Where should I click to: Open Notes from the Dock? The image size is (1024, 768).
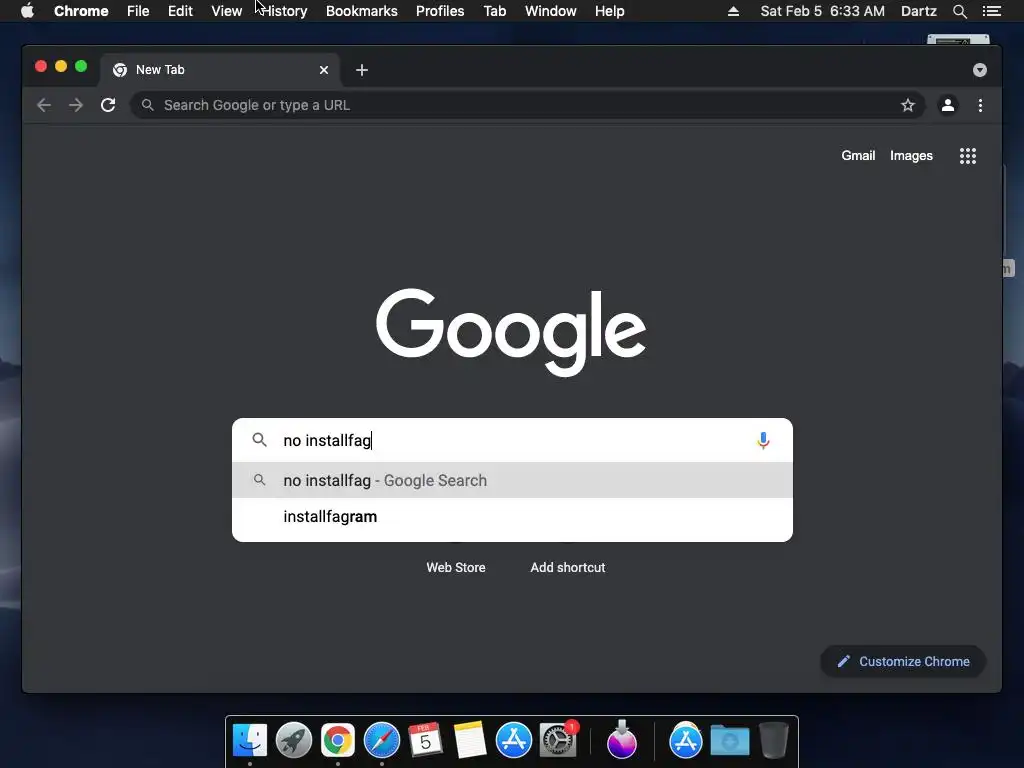[470, 741]
